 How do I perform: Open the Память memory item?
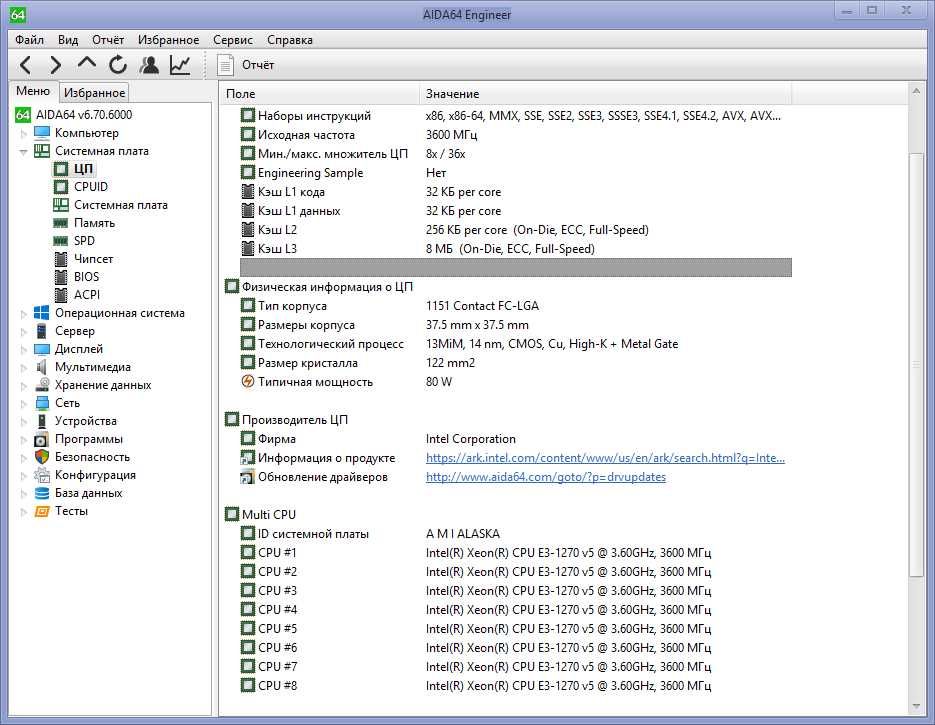(x=84, y=222)
